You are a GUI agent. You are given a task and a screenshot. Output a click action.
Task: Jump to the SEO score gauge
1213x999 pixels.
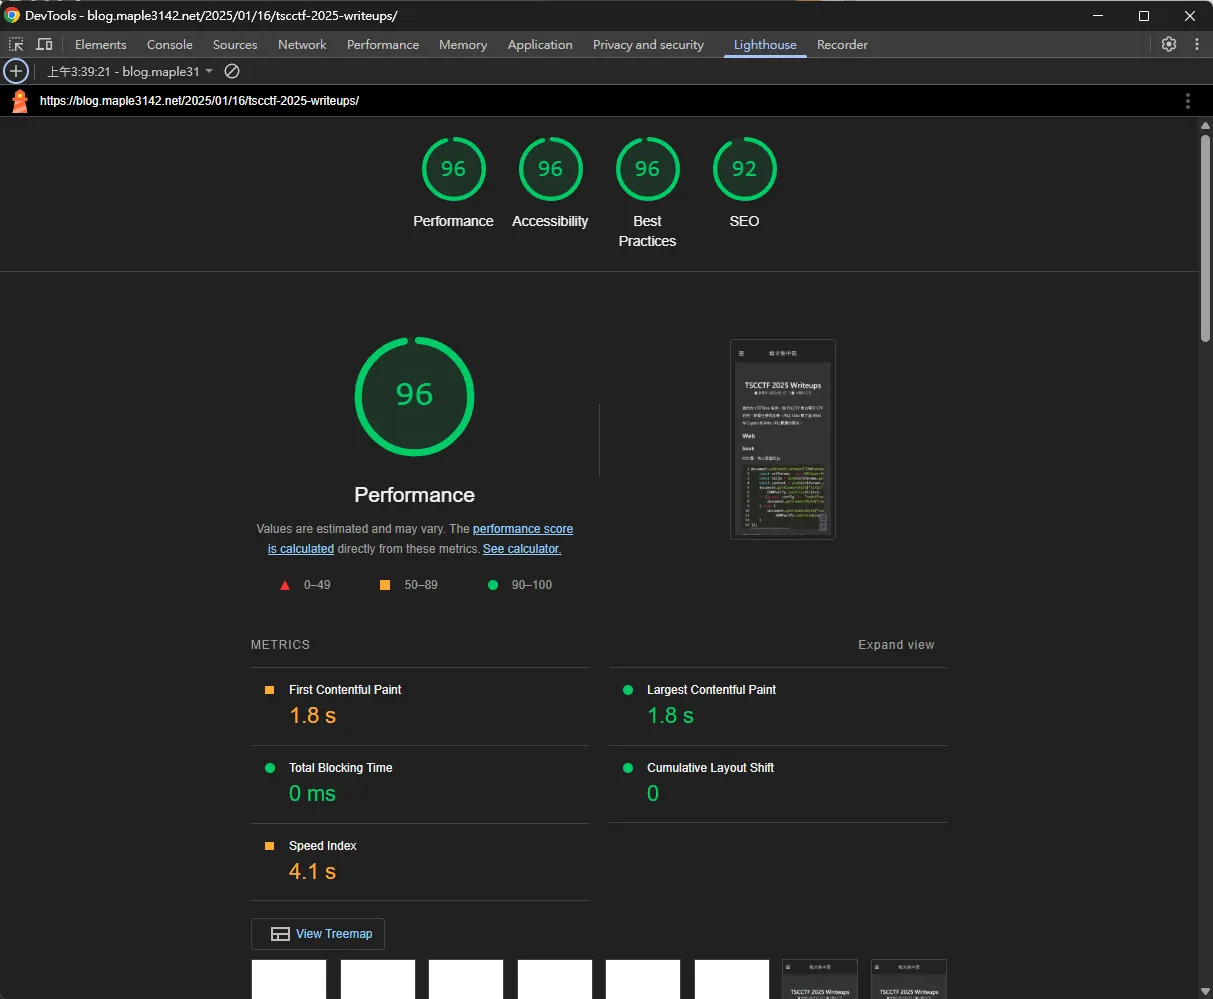point(744,169)
